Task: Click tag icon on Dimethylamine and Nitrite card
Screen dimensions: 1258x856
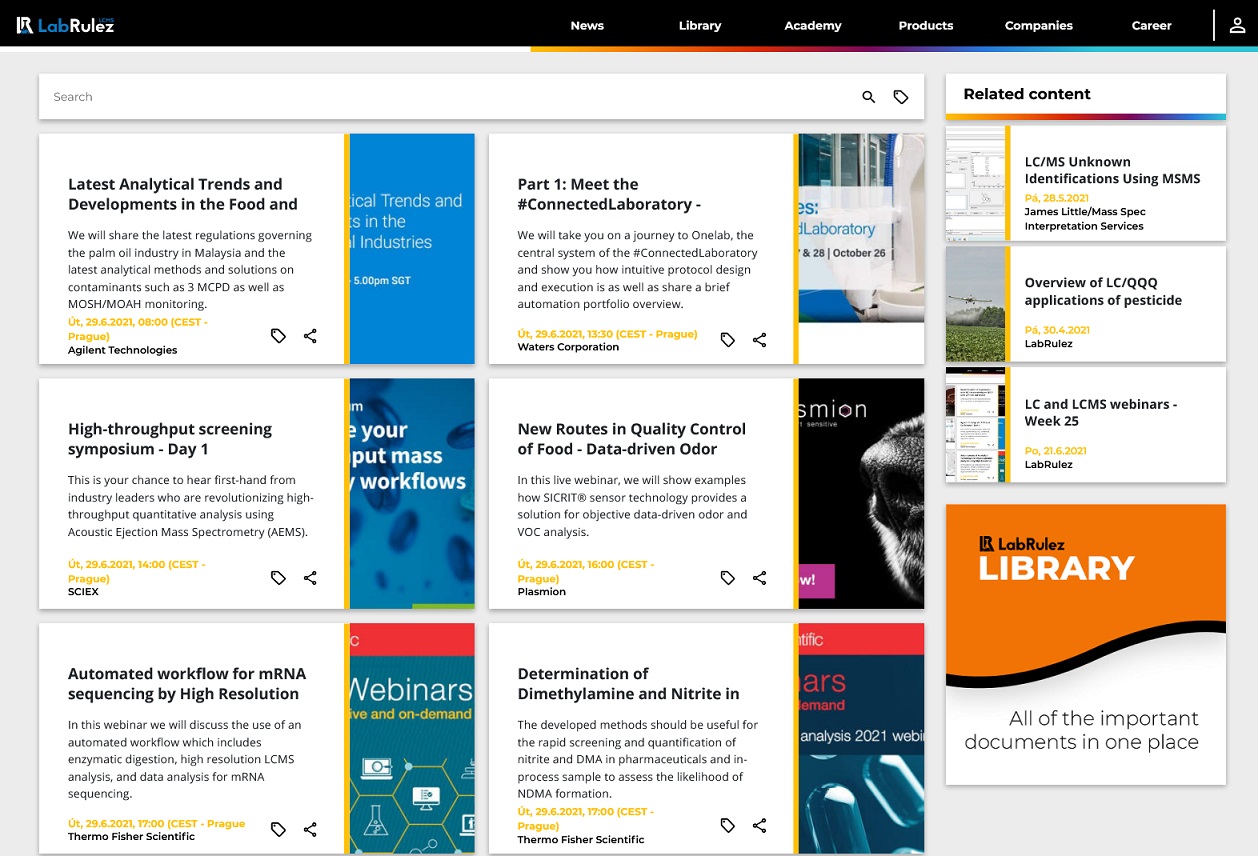Action: click(728, 825)
